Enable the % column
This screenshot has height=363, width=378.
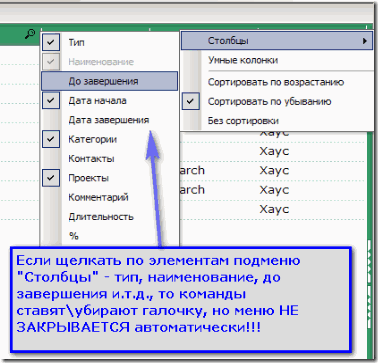pyautogui.click(x=109, y=236)
